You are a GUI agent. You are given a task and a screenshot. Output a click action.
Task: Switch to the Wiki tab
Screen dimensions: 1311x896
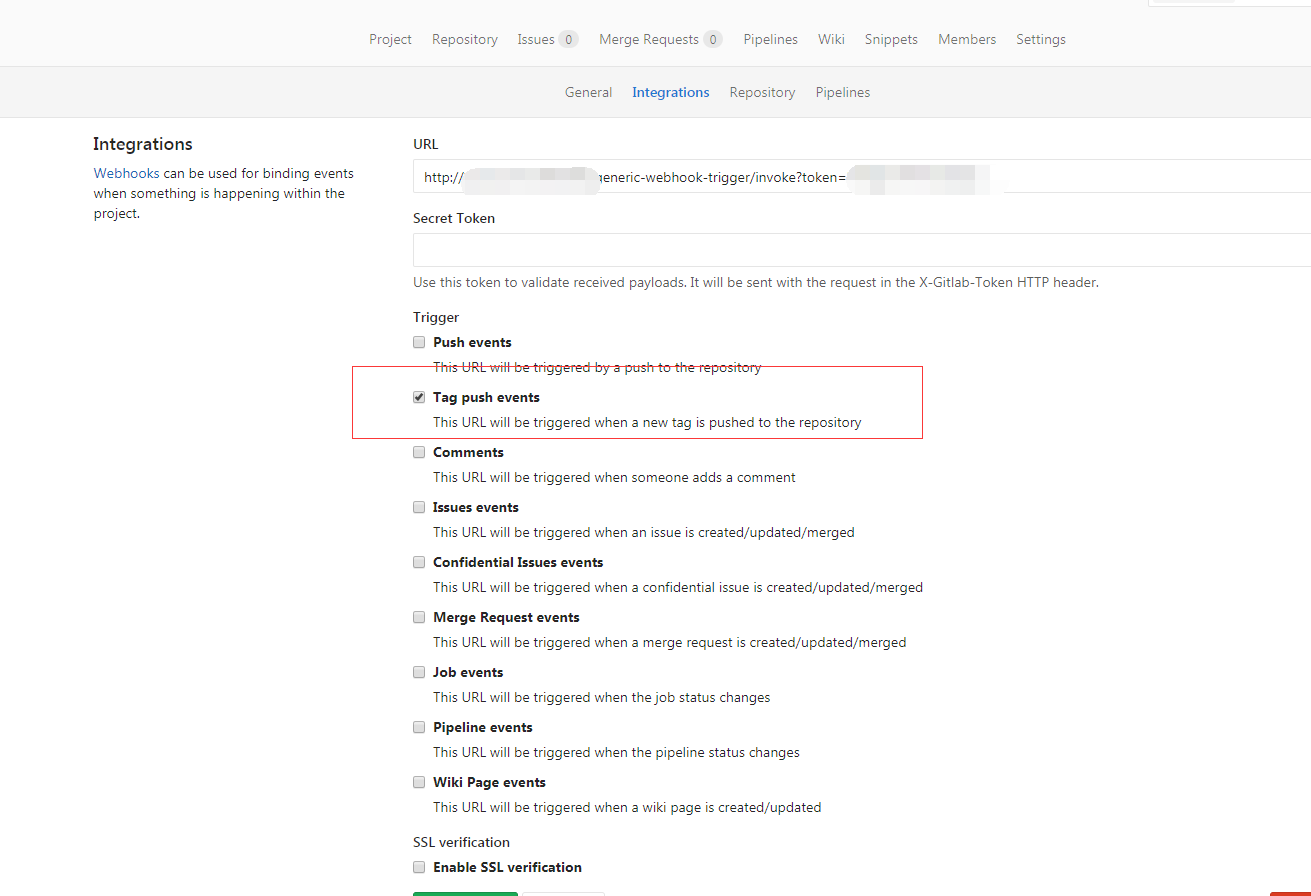(831, 39)
